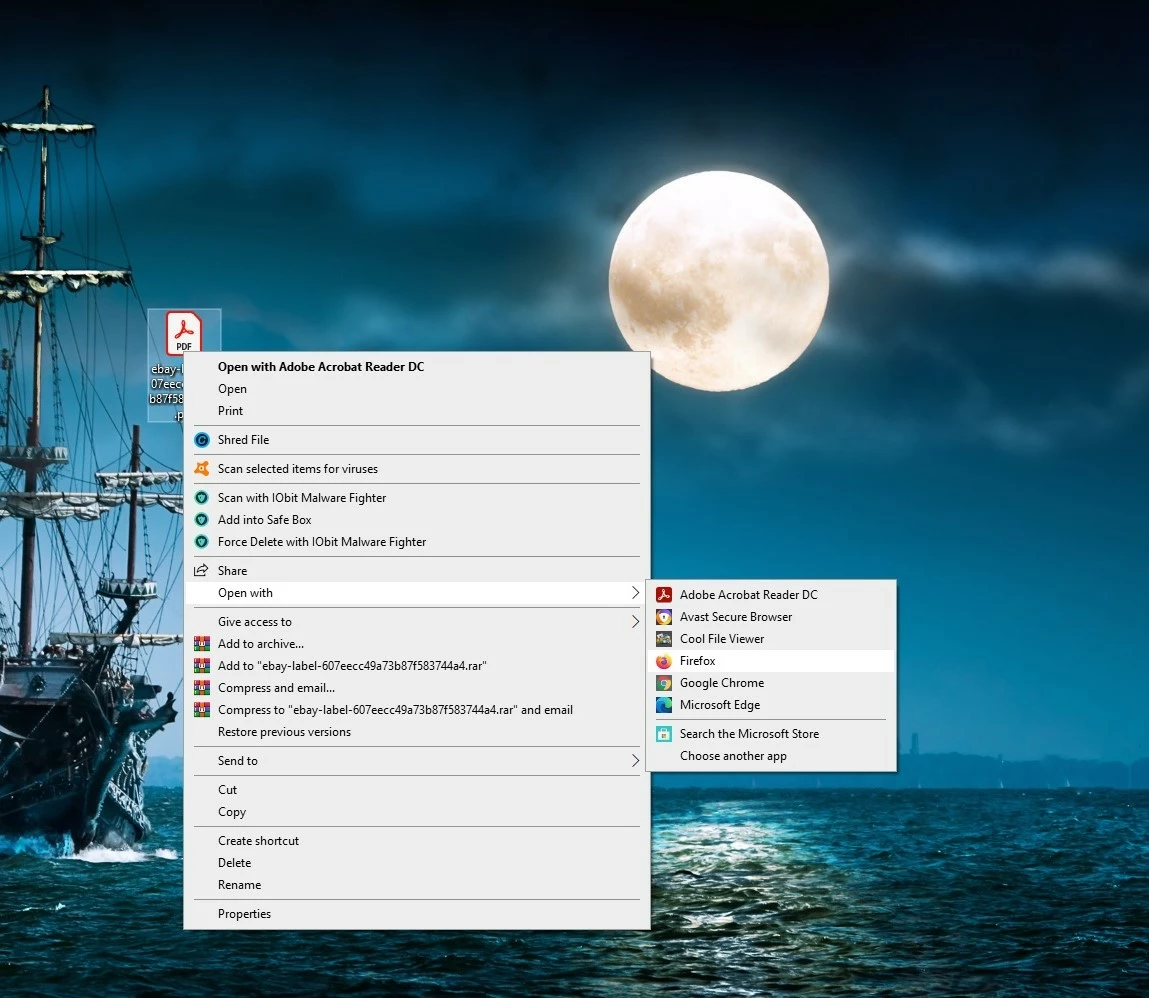
Task: Click the shield icon beside Force Delete
Action: (x=202, y=541)
